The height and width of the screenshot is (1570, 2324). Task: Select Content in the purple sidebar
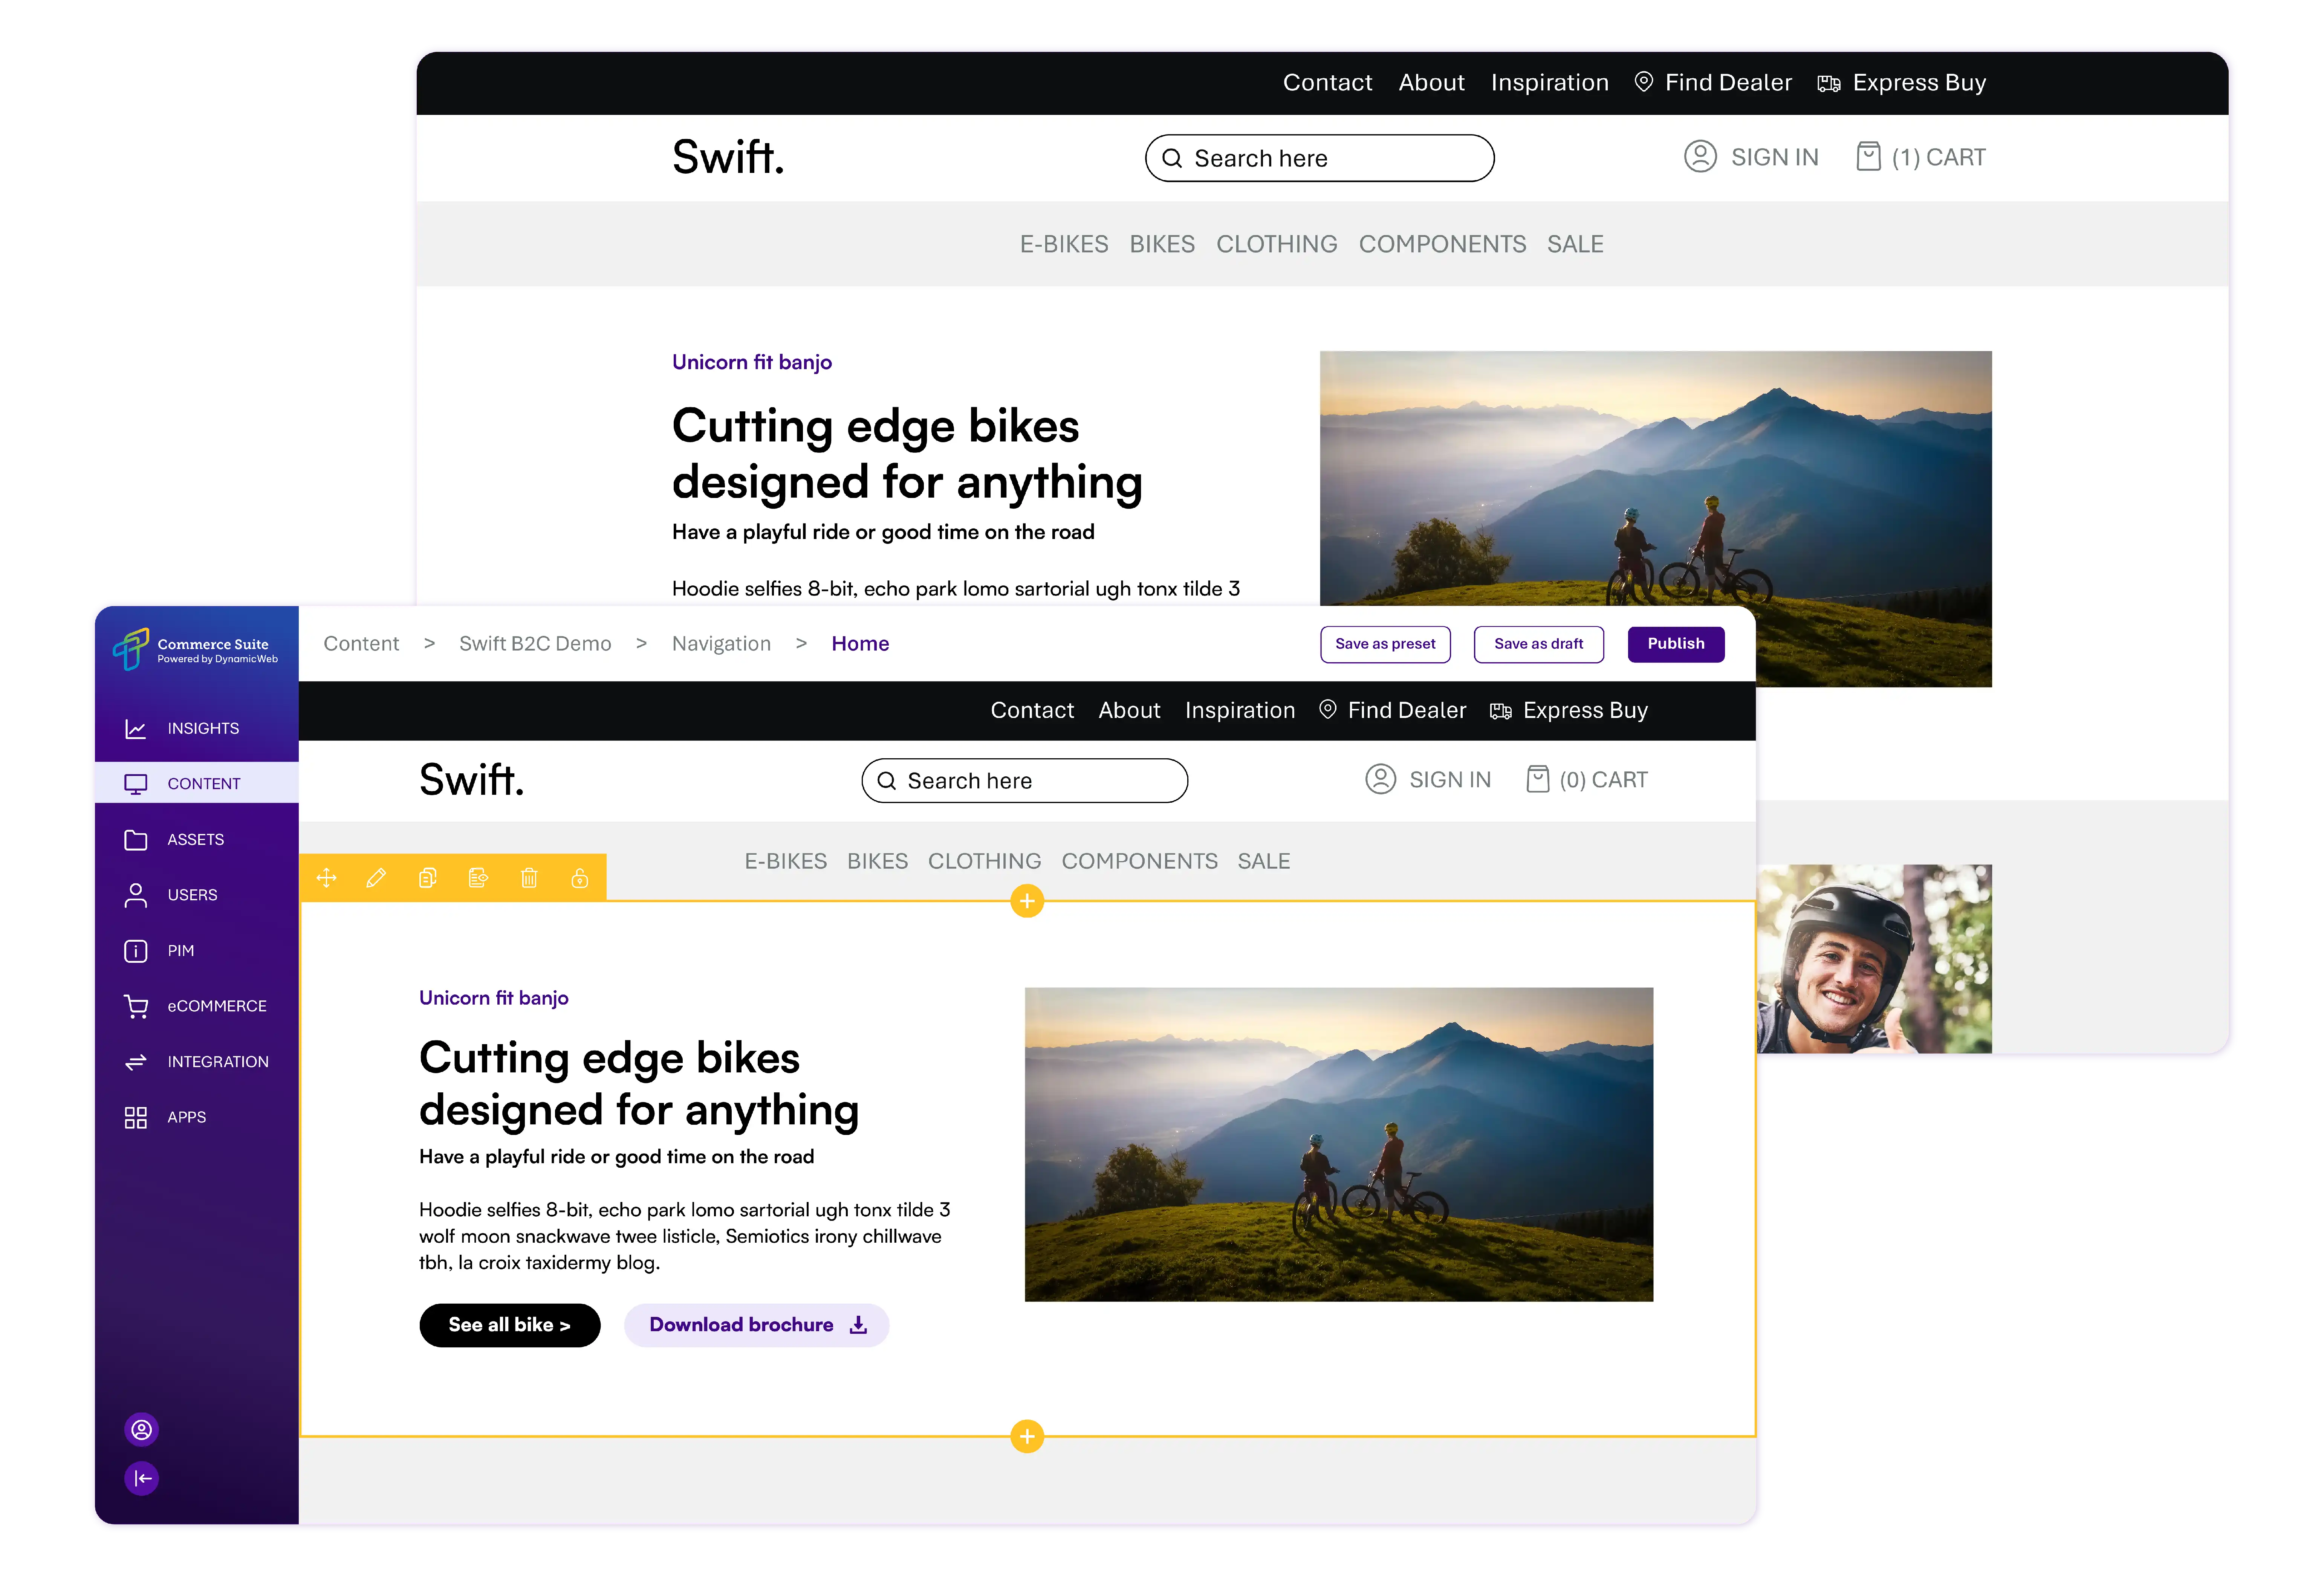coord(197,783)
